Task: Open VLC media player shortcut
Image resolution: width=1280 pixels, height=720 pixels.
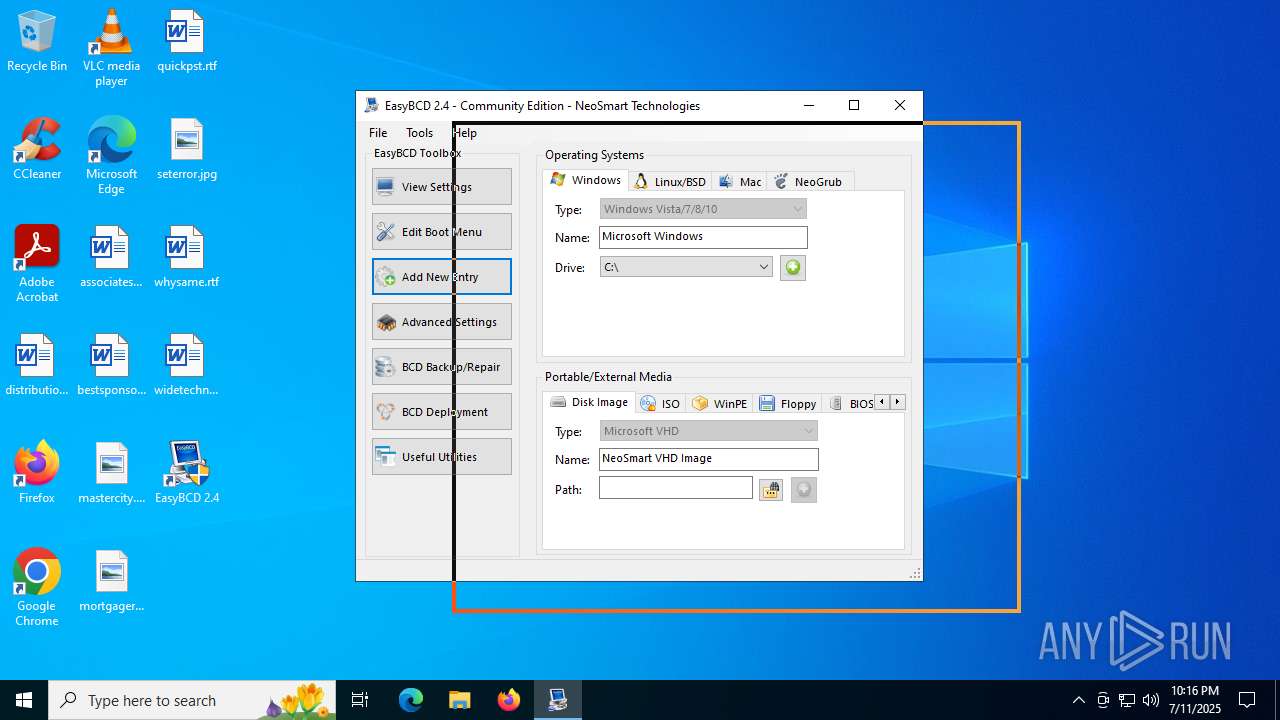Action: [111, 48]
